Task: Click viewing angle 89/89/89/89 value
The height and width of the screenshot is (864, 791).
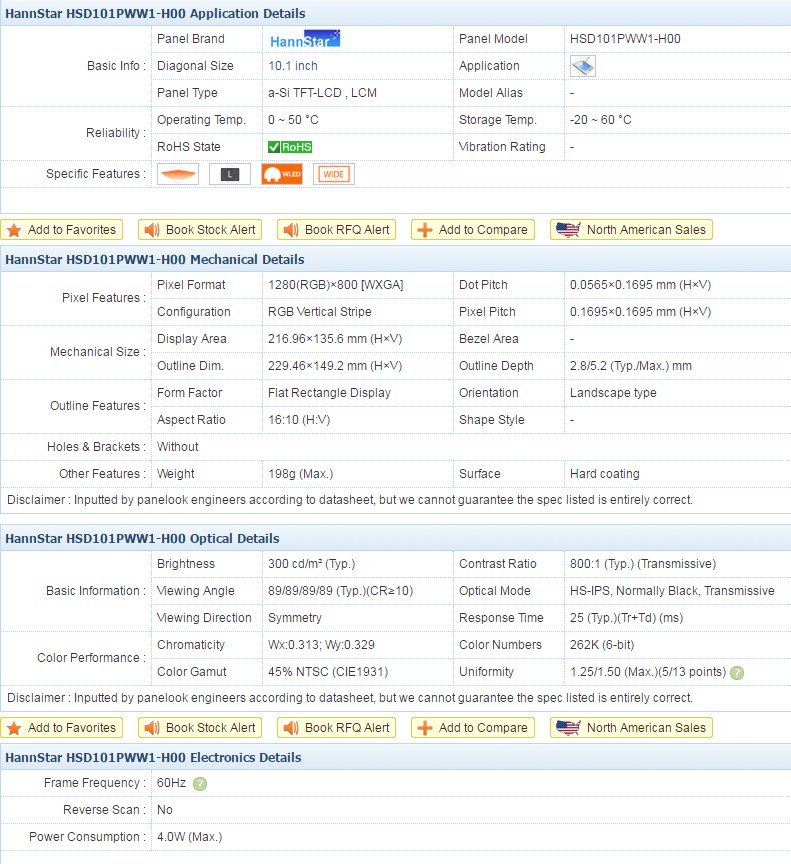Action: pyautogui.click(x=340, y=591)
